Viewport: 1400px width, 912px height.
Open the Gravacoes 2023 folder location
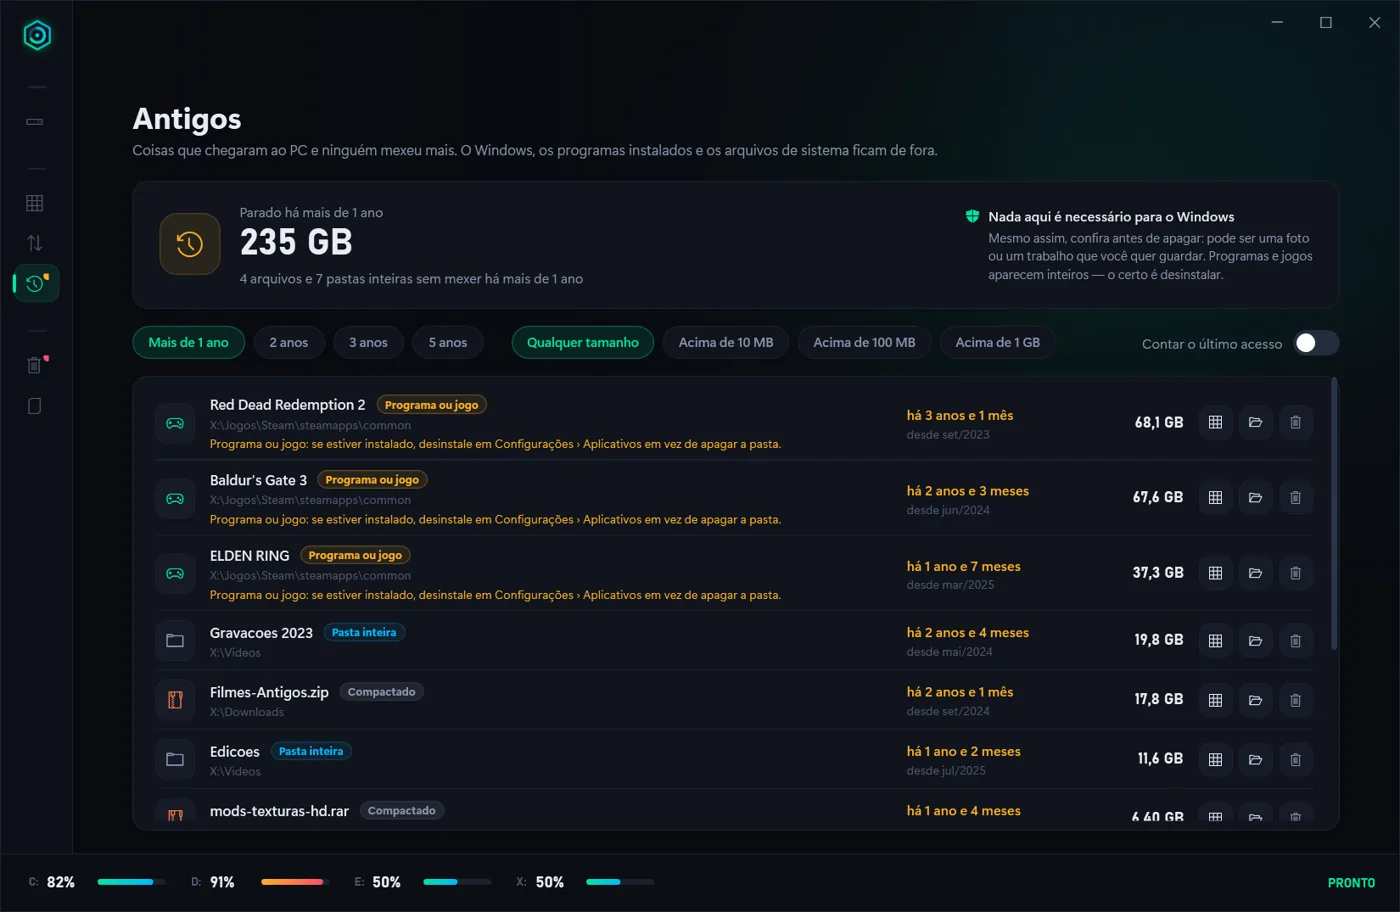pyautogui.click(x=1255, y=641)
